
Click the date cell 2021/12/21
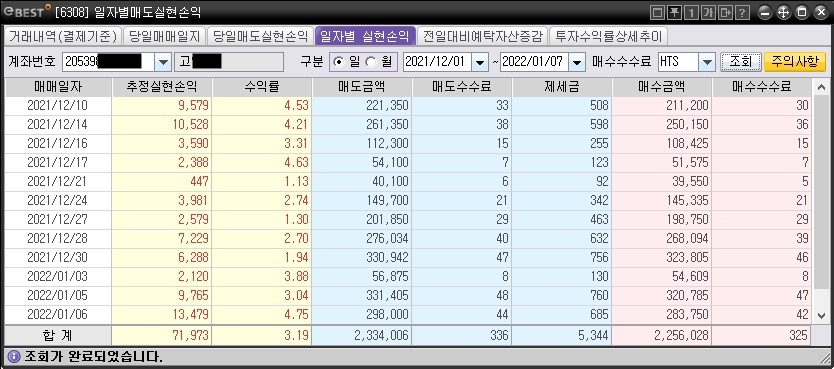click(x=57, y=181)
